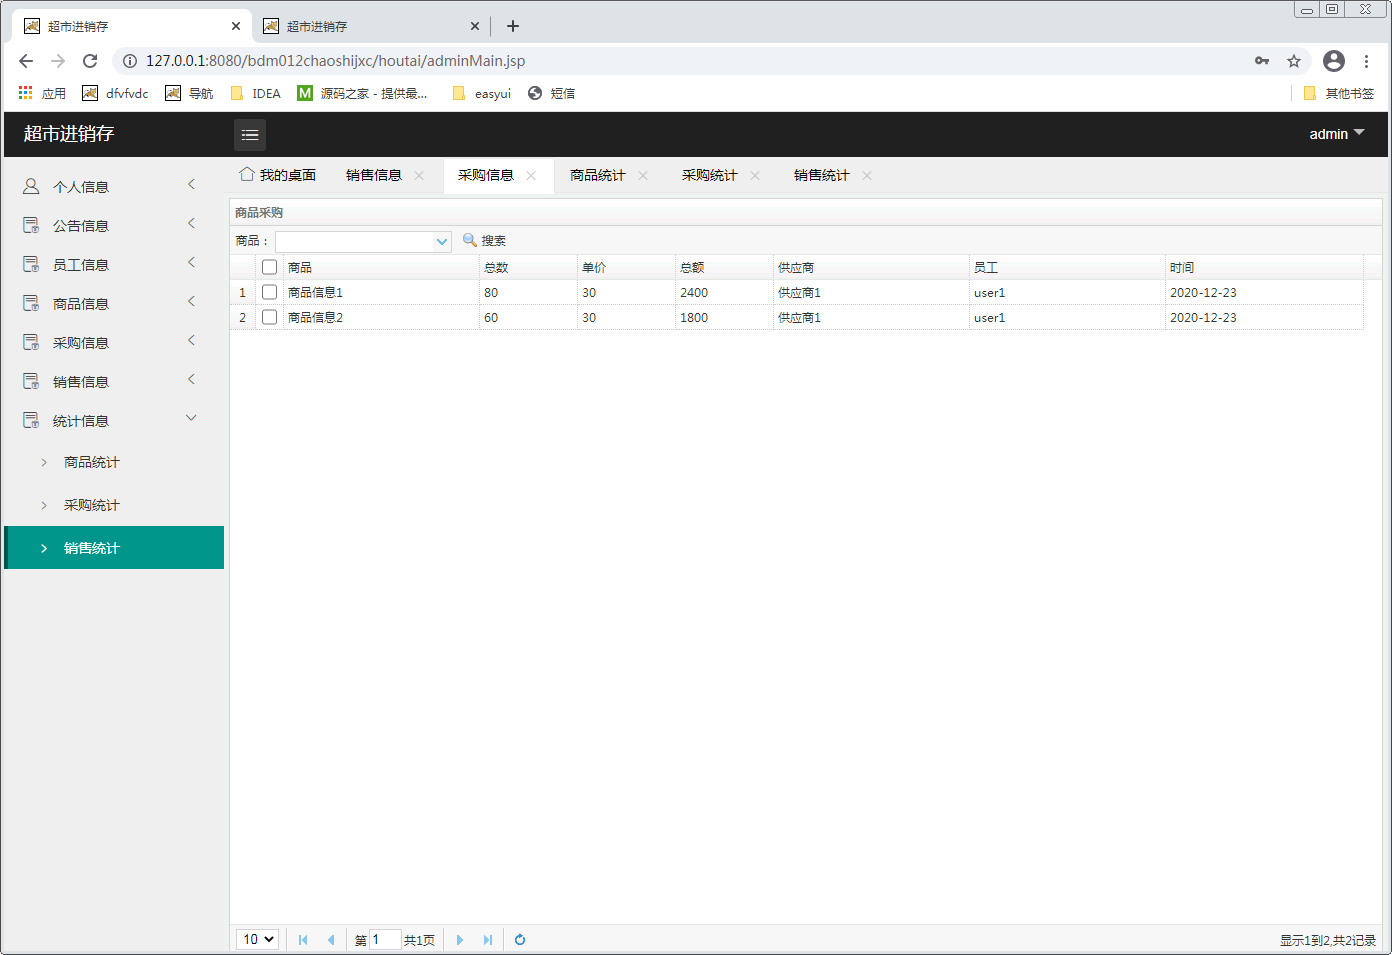Click the browser back arrow
The image size is (1392, 955).
point(26,61)
